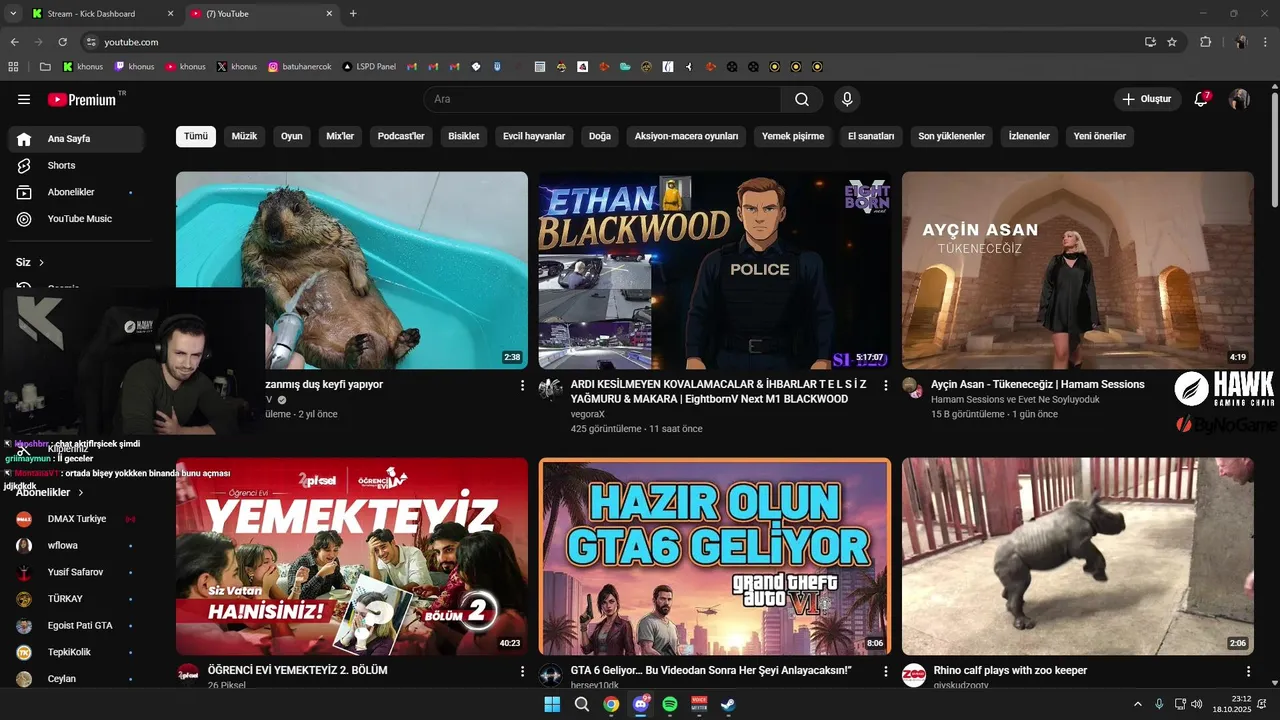Open the Chrome tab search dropdown
The image size is (1280, 720).
click(13, 13)
